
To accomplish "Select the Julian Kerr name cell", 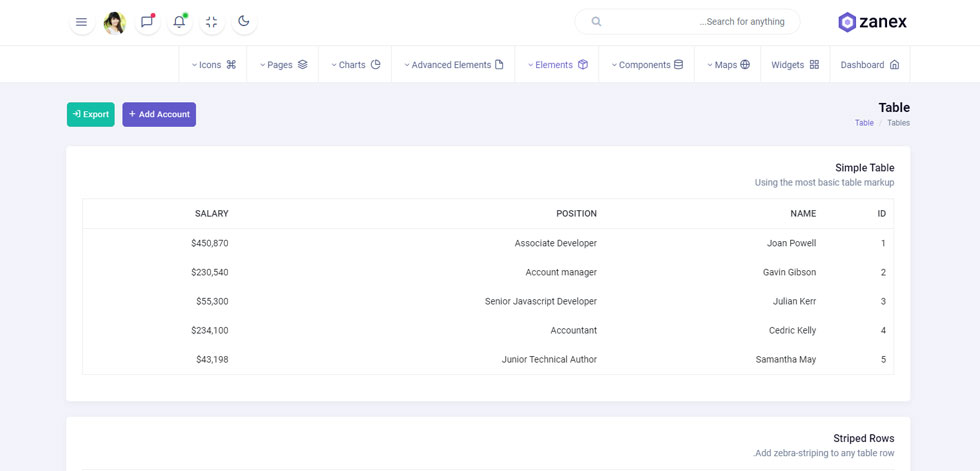I will tap(794, 301).
